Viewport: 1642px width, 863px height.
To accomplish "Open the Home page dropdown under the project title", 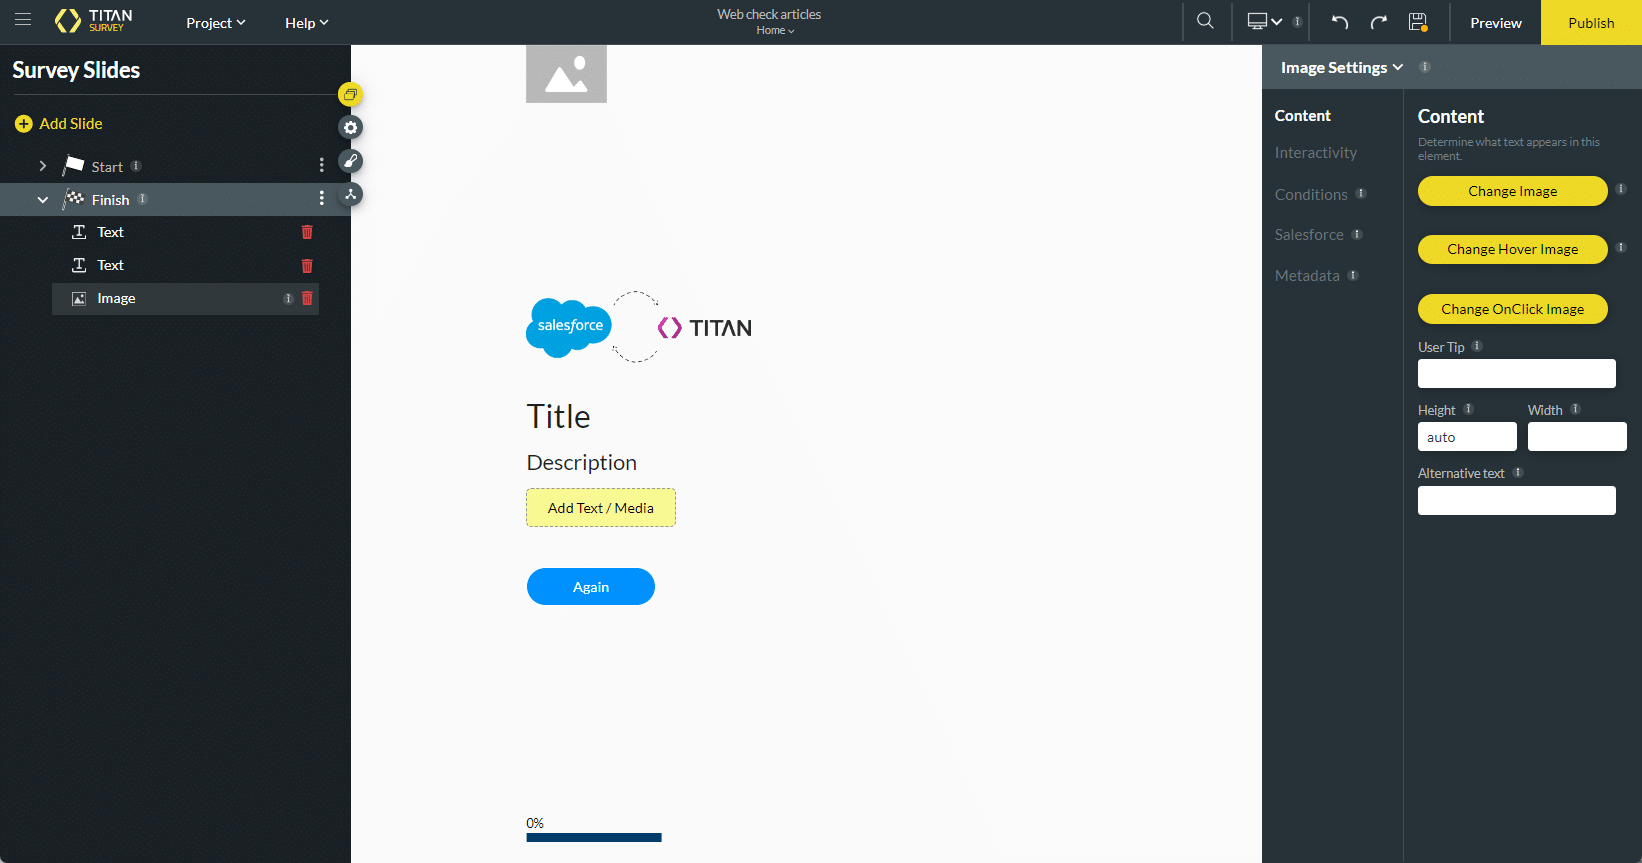I will coord(775,30).
